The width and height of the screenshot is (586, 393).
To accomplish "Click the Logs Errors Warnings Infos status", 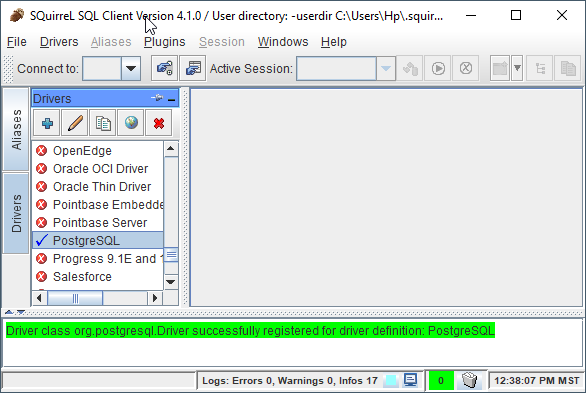I will coord(290,381).
